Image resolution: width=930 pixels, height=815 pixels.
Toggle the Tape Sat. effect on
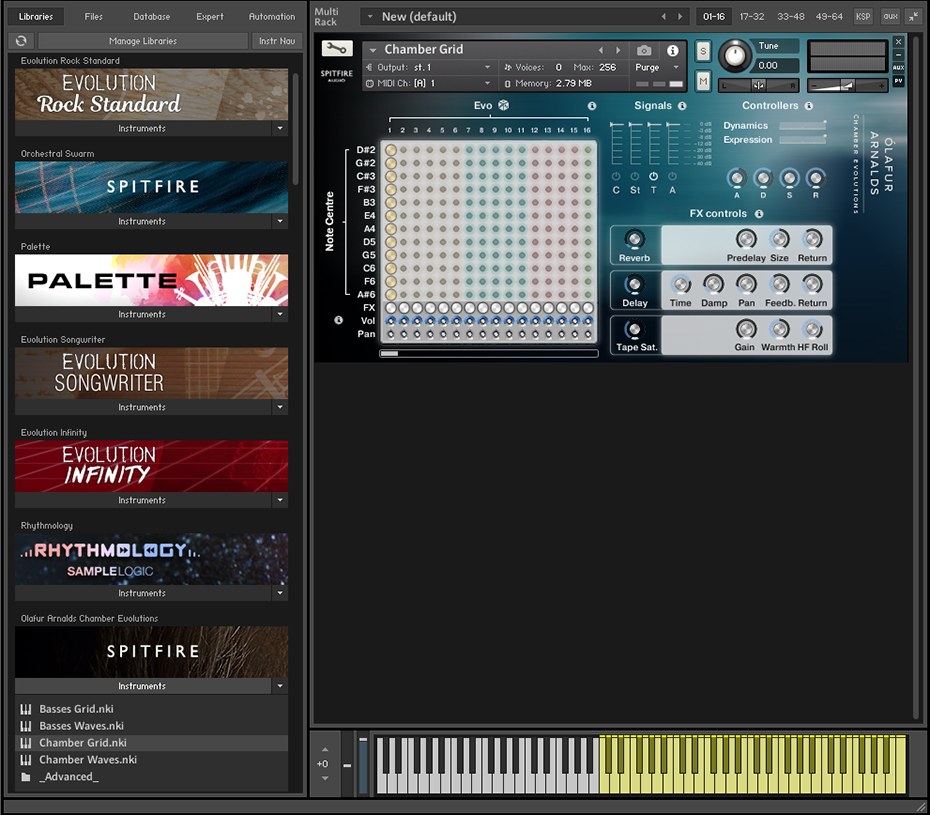pyautogui.click(x=634, y=329)
